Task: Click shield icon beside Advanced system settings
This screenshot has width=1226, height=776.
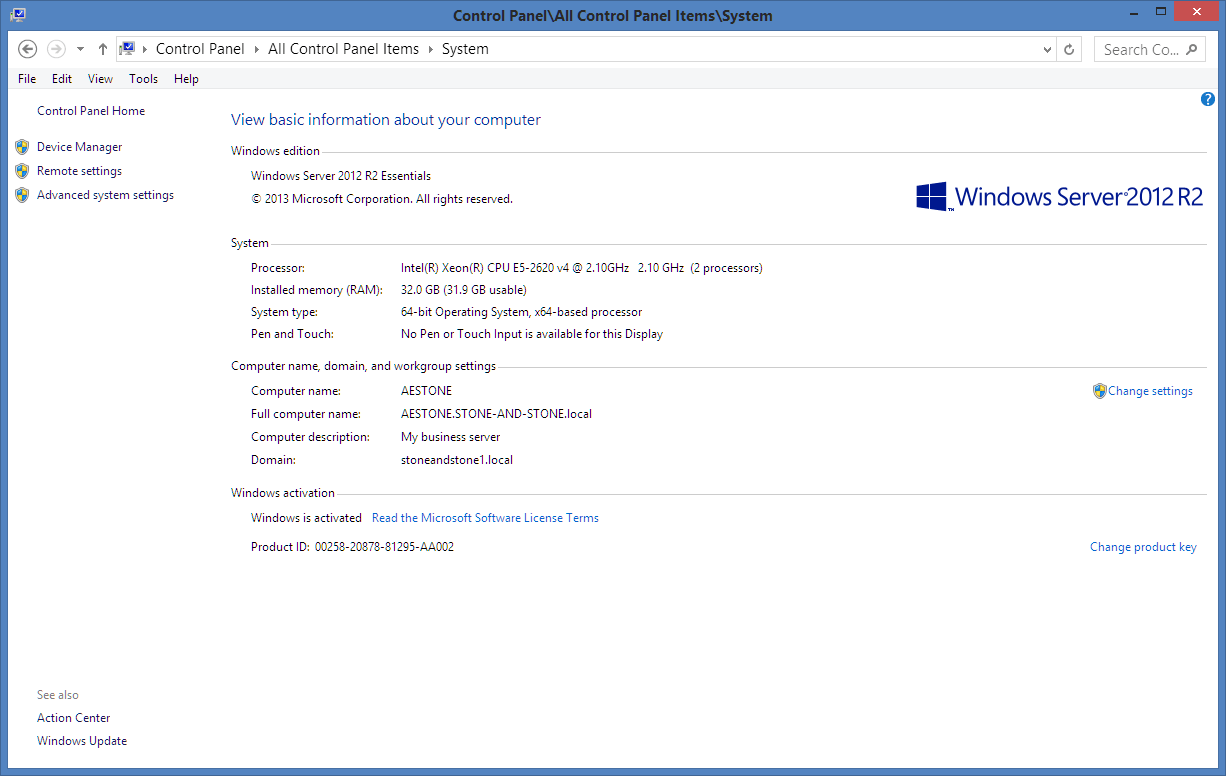Action: coord(22,195)
